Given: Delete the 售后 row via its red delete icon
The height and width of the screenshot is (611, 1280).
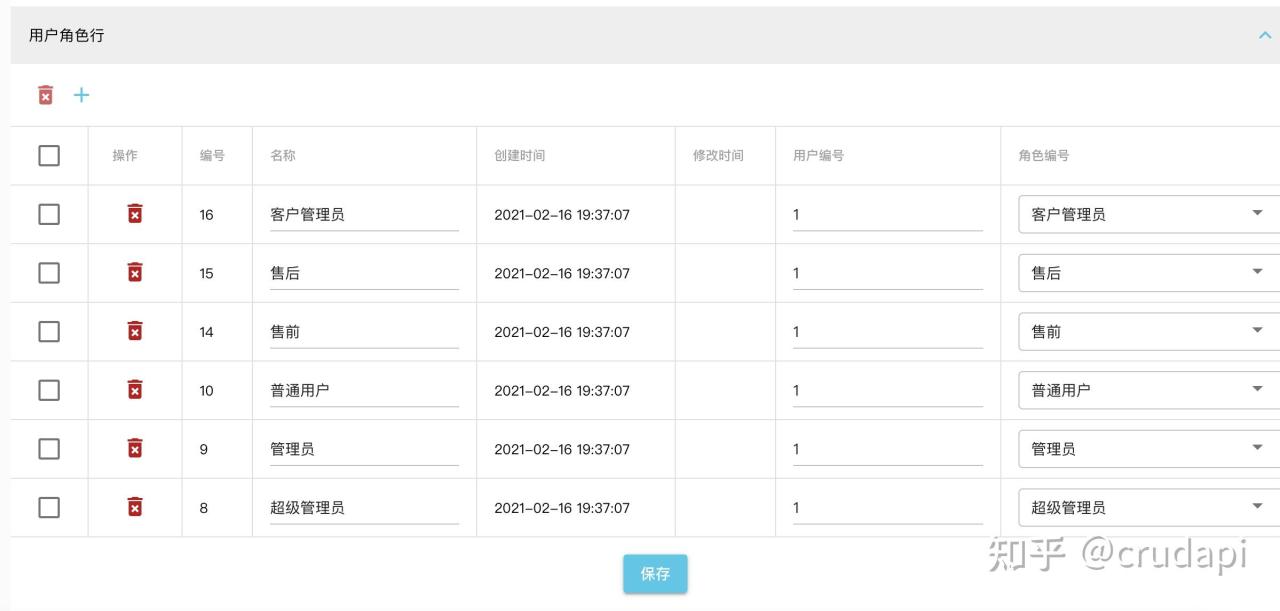Looking at the screenshot, I should [135, 272].
